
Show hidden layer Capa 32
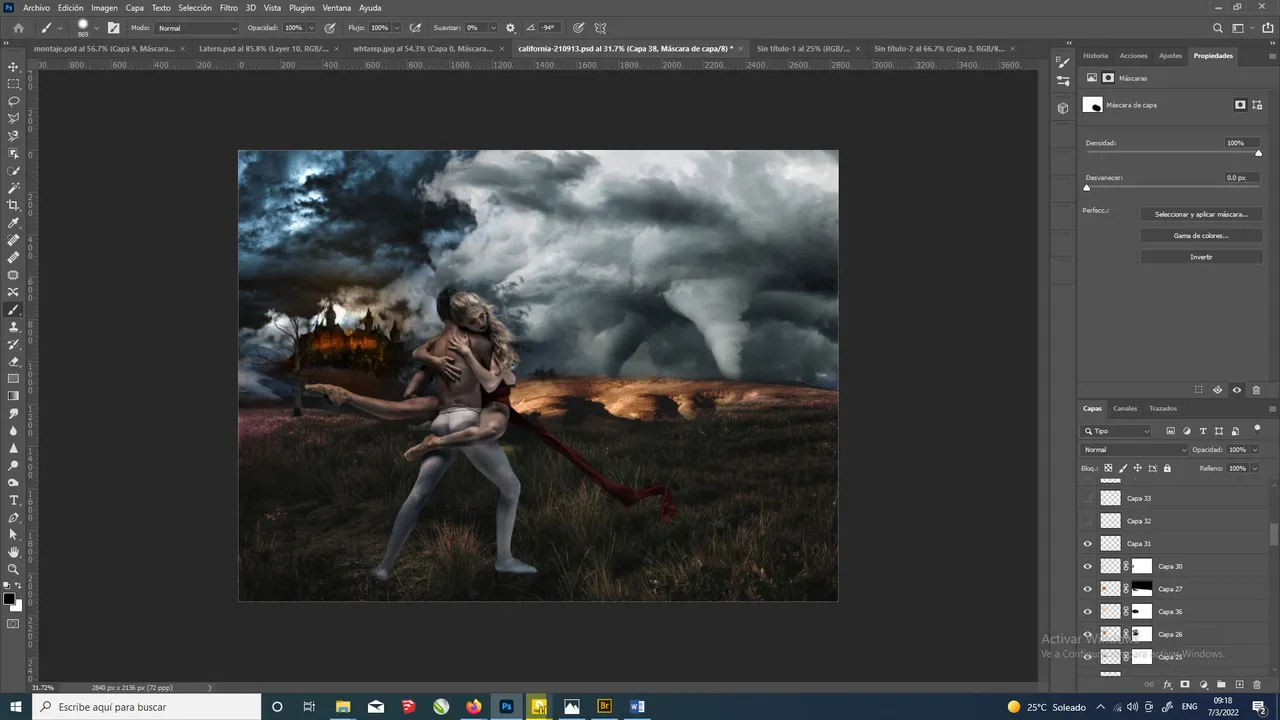1088,521
